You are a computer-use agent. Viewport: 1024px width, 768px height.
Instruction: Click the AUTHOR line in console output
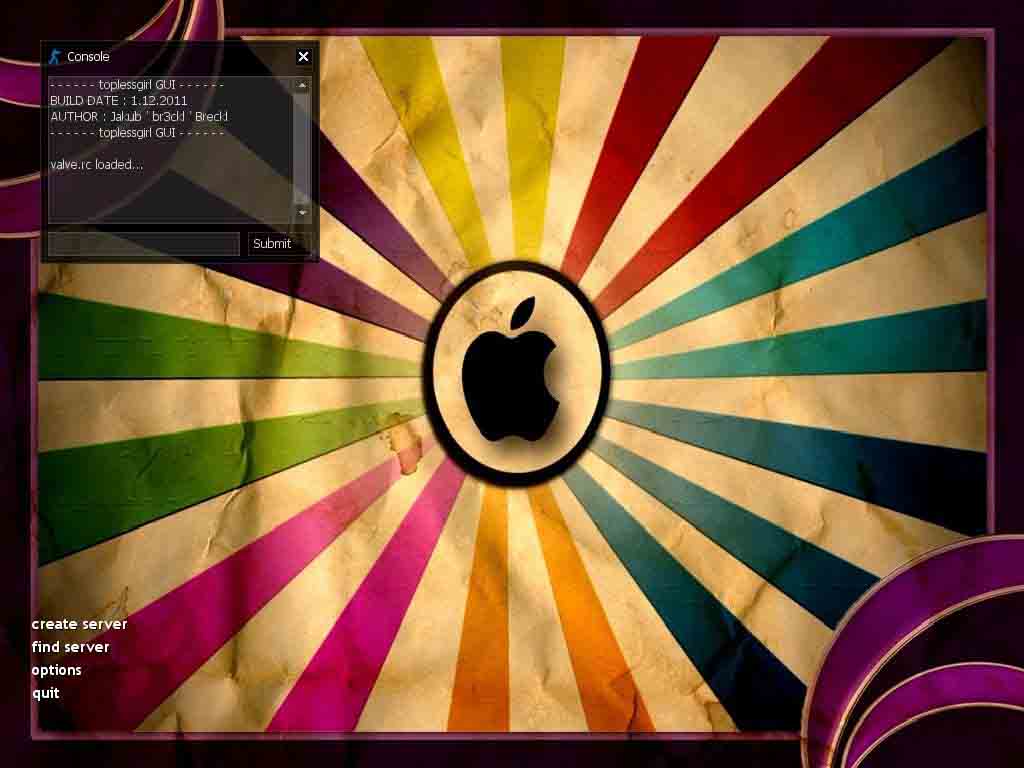point(139,116)
